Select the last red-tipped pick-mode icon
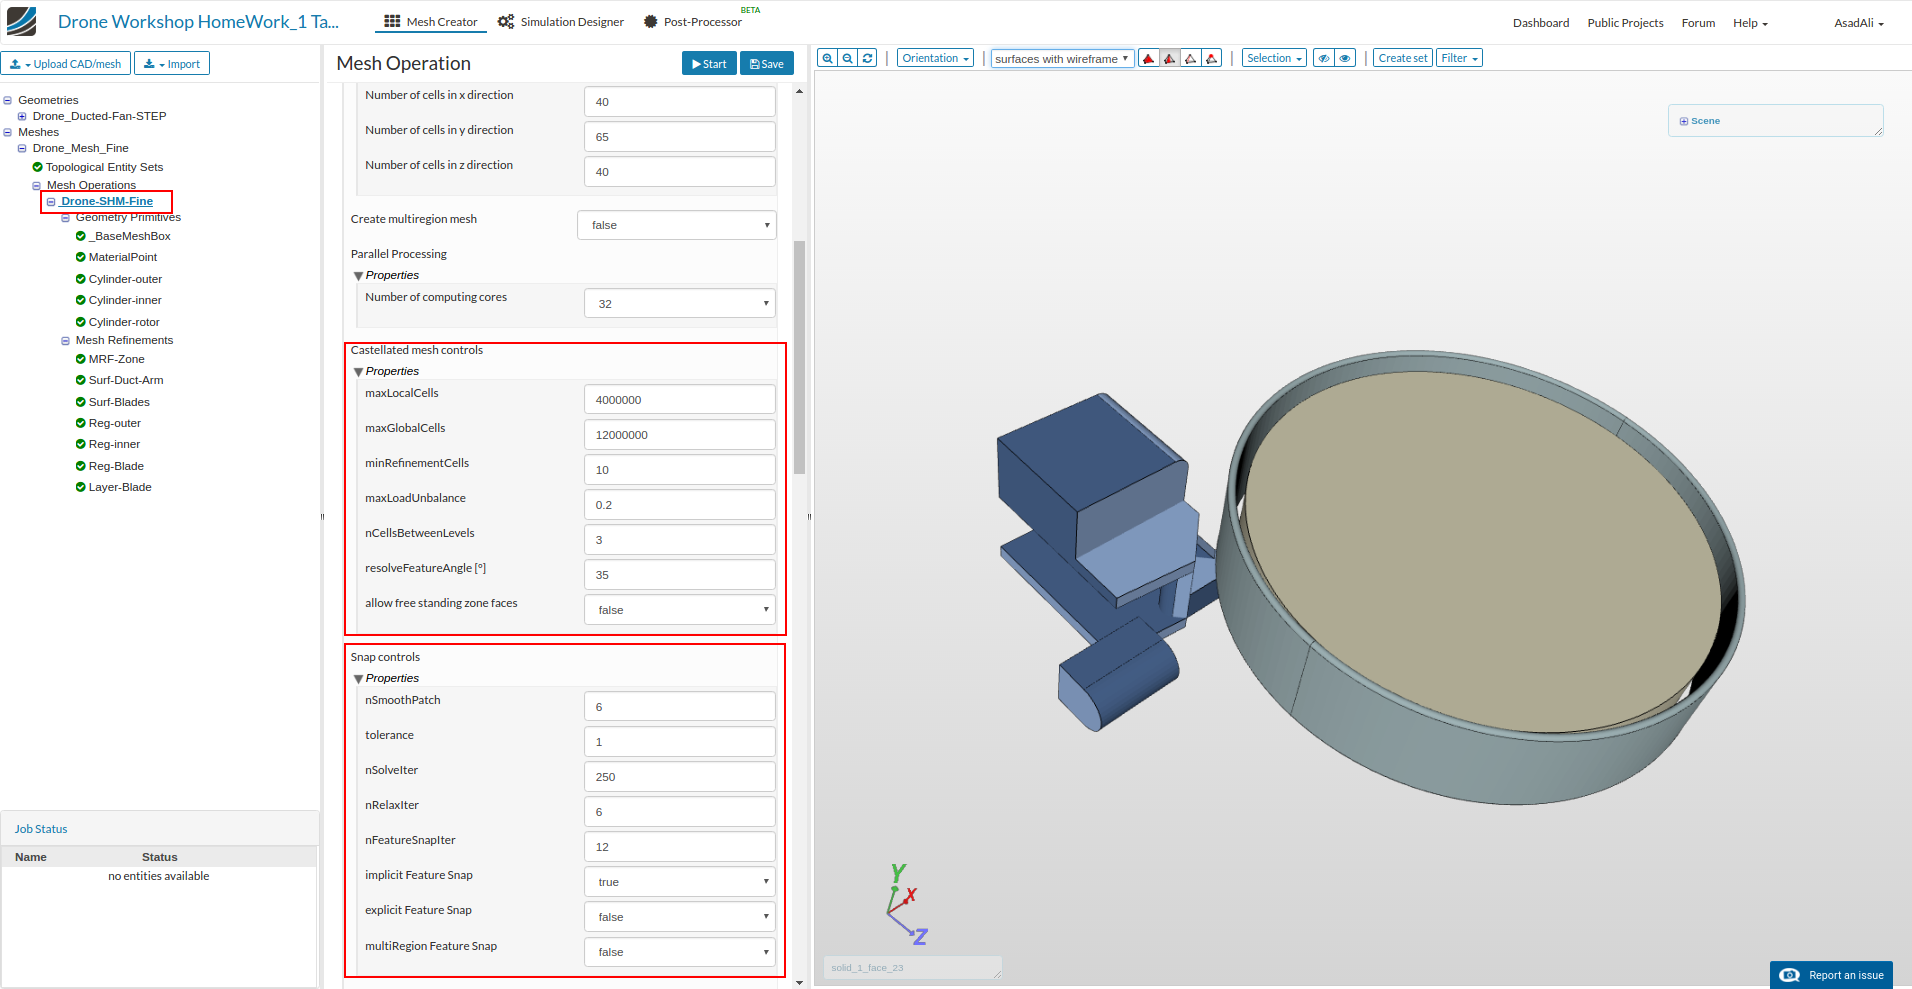1912x989 pixels. tap(1212, 58)
